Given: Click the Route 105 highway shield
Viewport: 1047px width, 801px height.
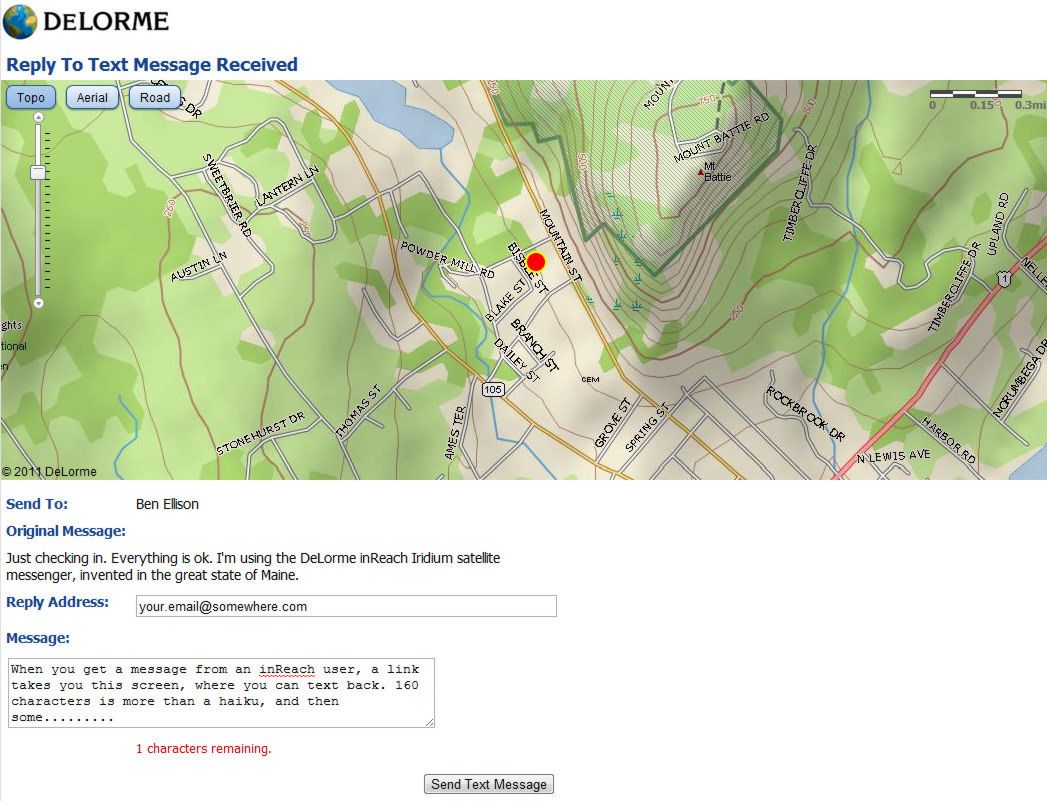Looking at the screenshot, I should (493, 389).
